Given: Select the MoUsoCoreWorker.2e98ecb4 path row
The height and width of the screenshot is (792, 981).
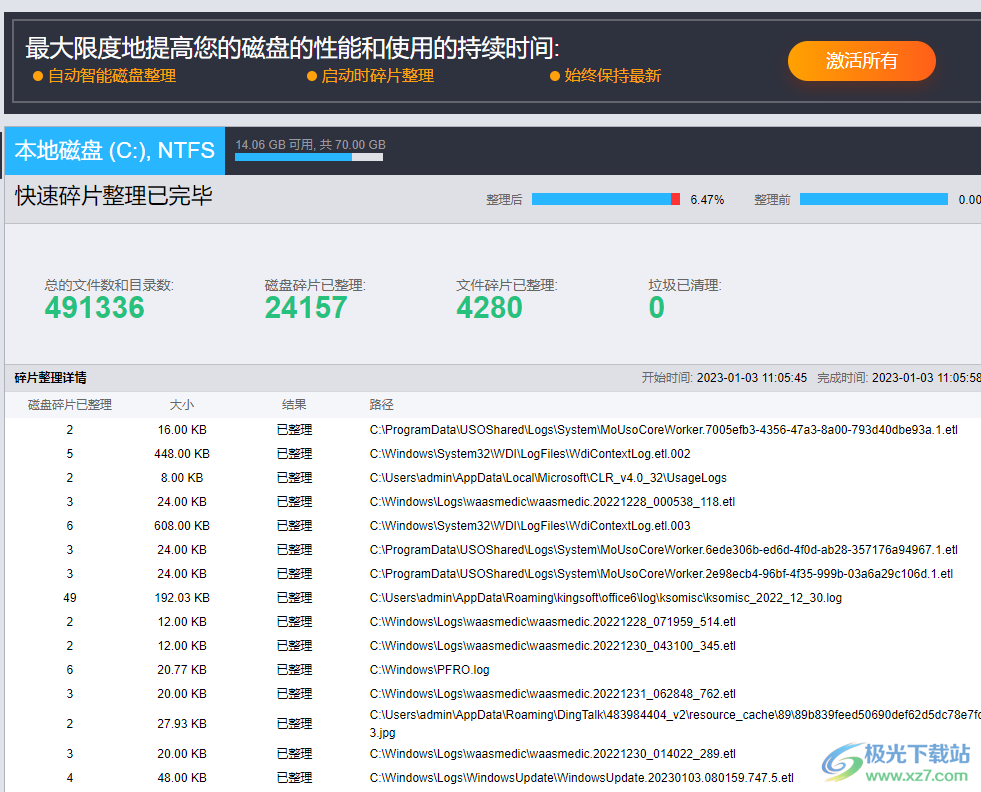Looking at the screenshot, I should click(x=493, y=574).
